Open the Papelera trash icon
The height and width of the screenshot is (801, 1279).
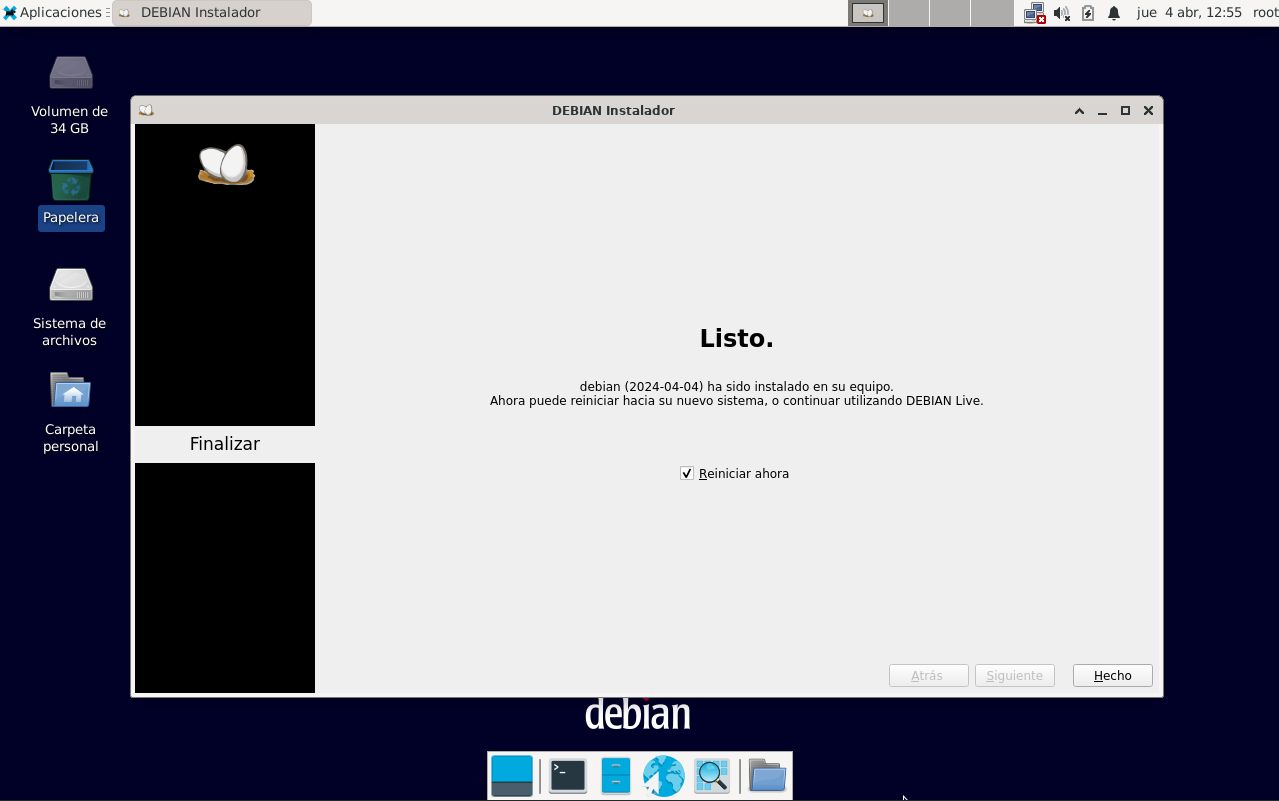tap(71, 181)
